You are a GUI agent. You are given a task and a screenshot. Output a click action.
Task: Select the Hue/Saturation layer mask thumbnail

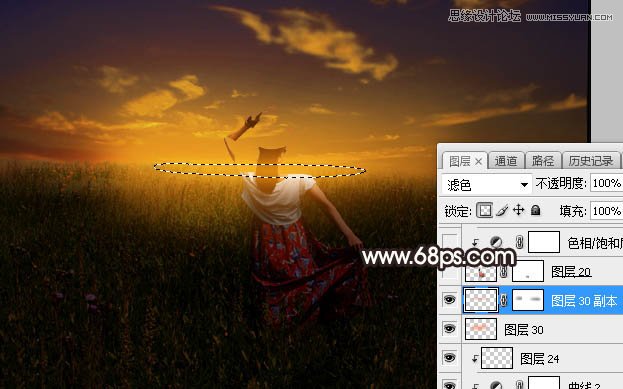(544, 242)
